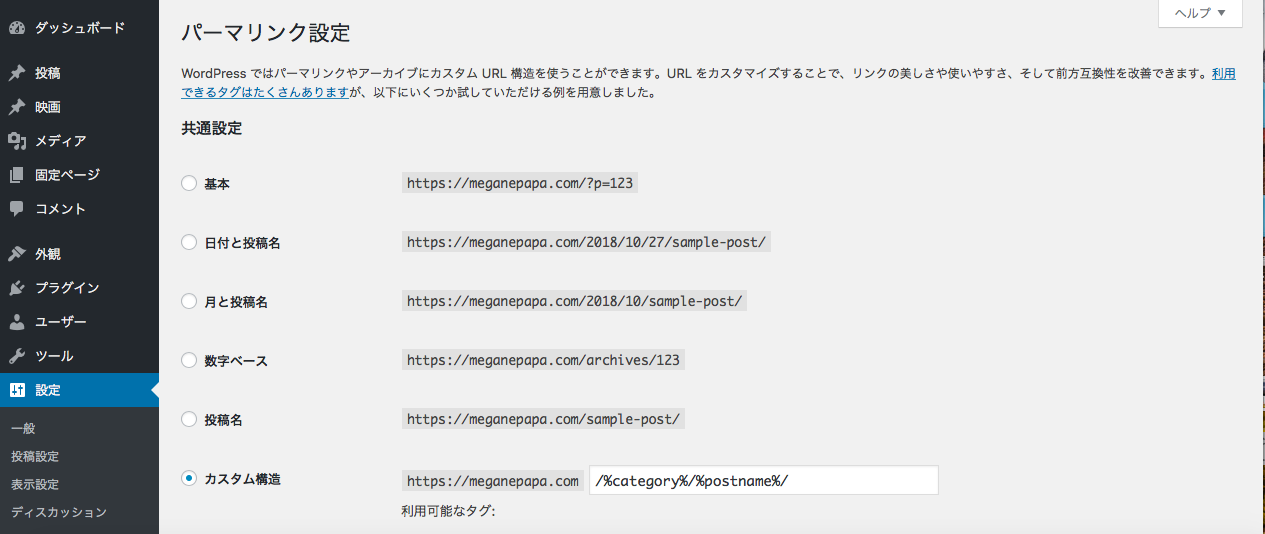Select the 日付と投稿名 radio button

(189, 243)
